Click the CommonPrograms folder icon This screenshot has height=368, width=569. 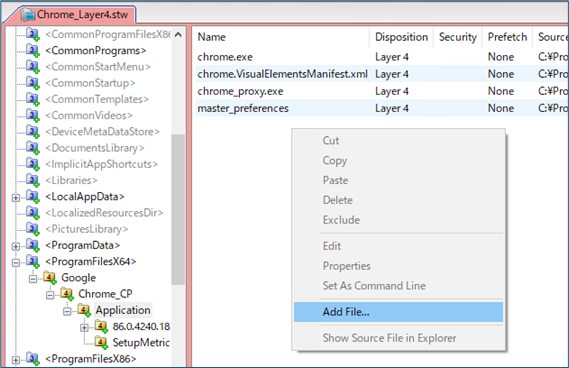coord(33,50)
